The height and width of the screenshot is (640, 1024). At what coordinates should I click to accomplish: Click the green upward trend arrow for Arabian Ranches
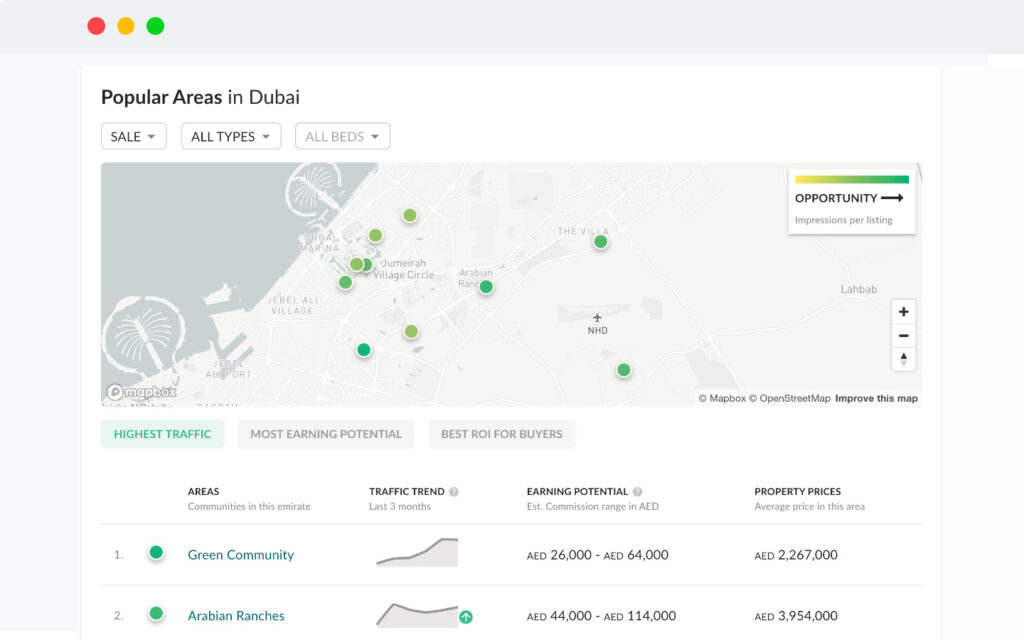tap(466, 618)
